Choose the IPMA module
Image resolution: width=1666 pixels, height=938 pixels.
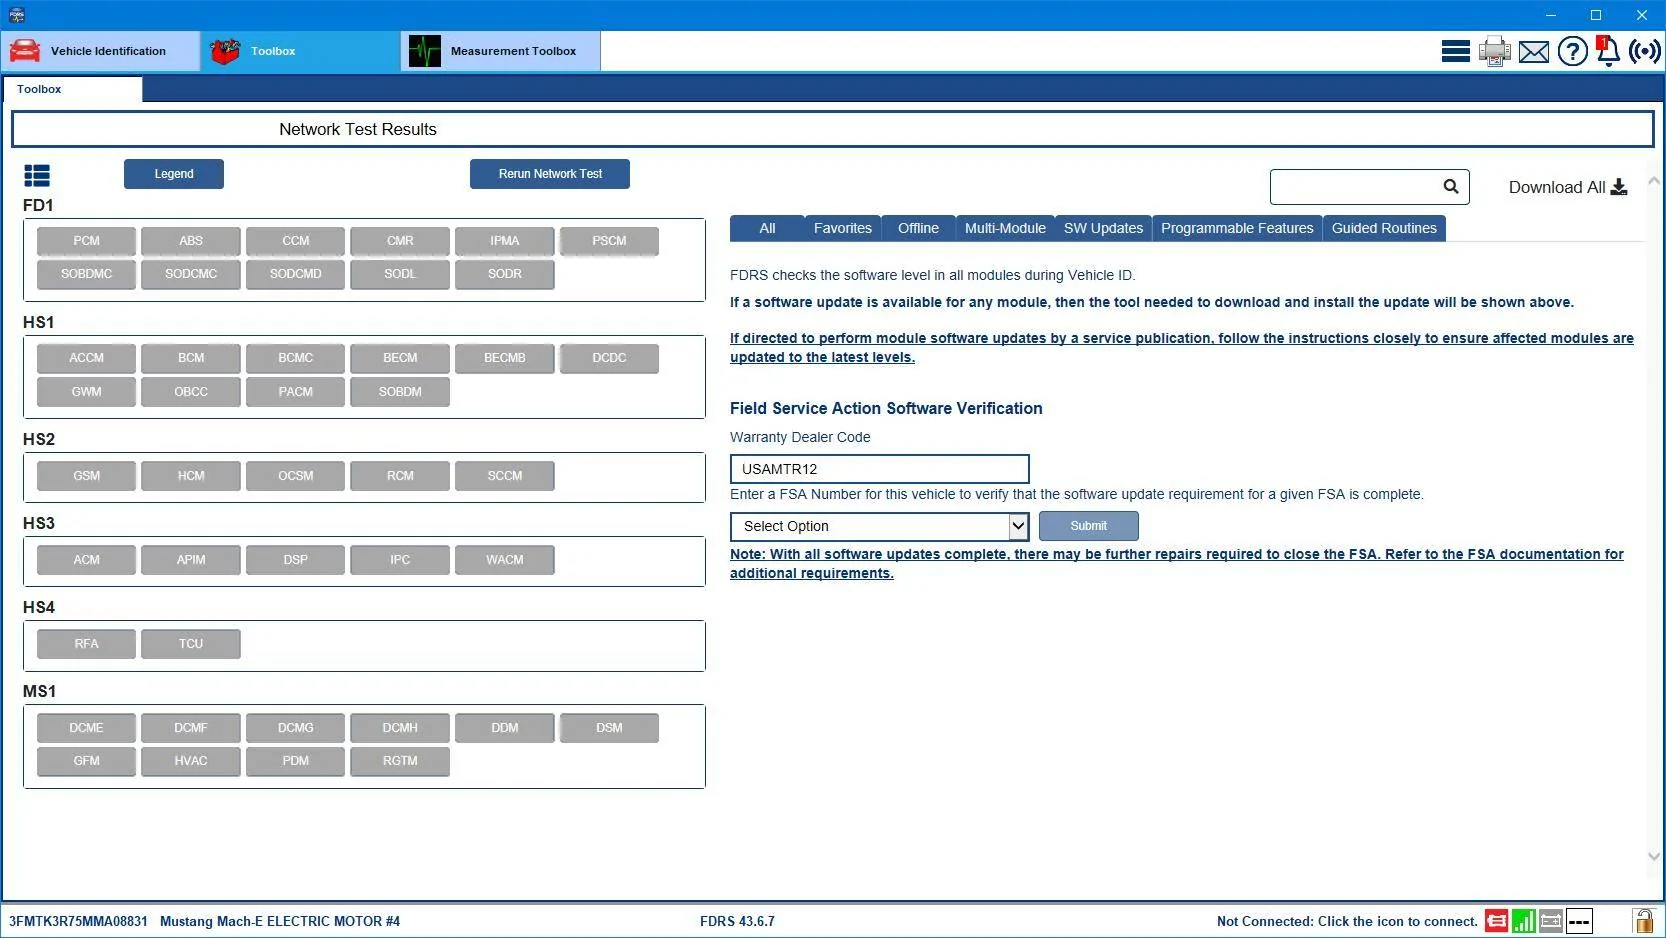click(505, 241)
